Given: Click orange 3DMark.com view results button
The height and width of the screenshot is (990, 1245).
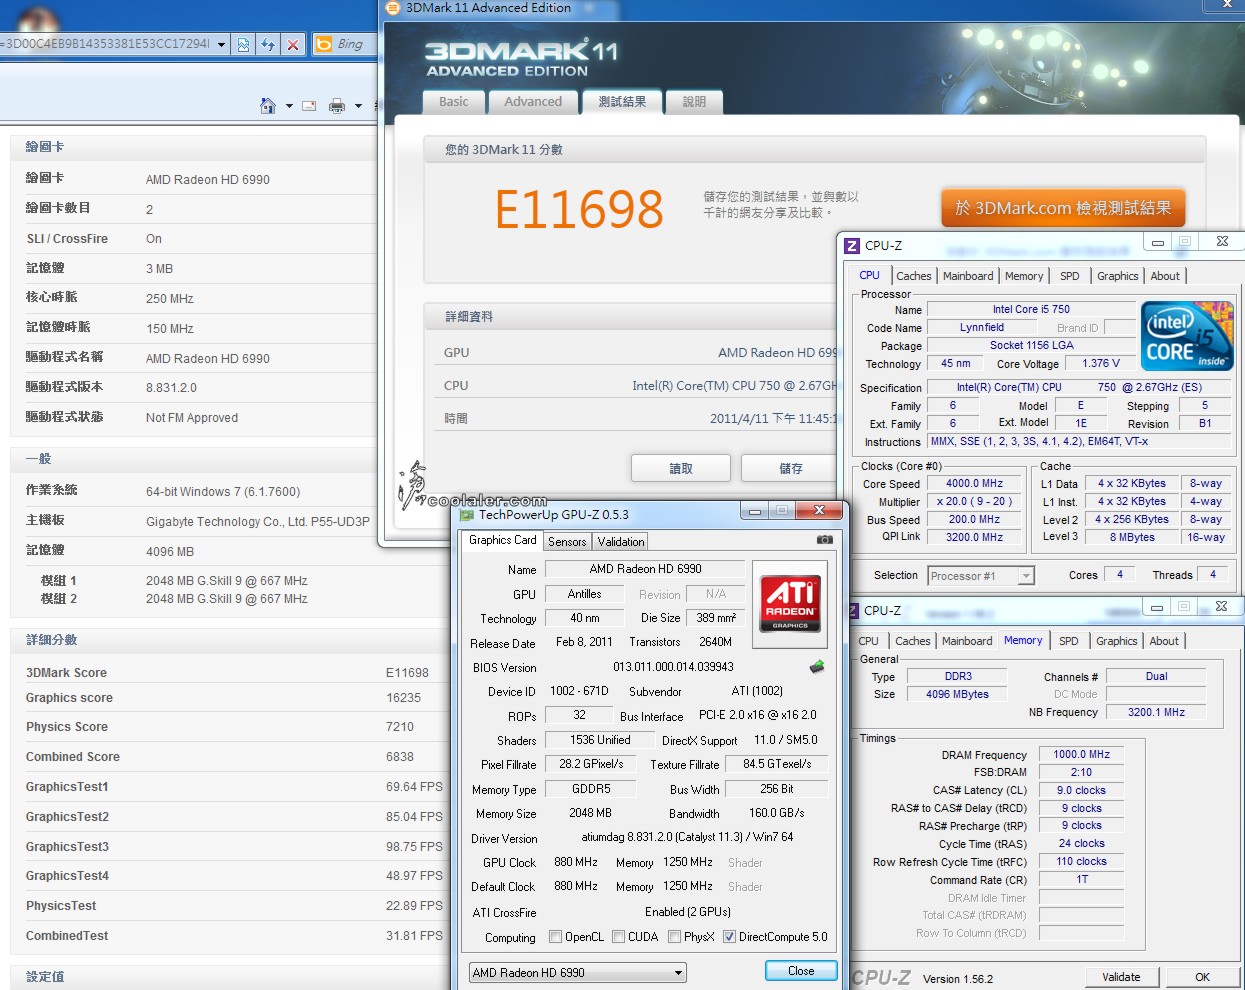Looking at the screenshot, I should [1063, 208].
